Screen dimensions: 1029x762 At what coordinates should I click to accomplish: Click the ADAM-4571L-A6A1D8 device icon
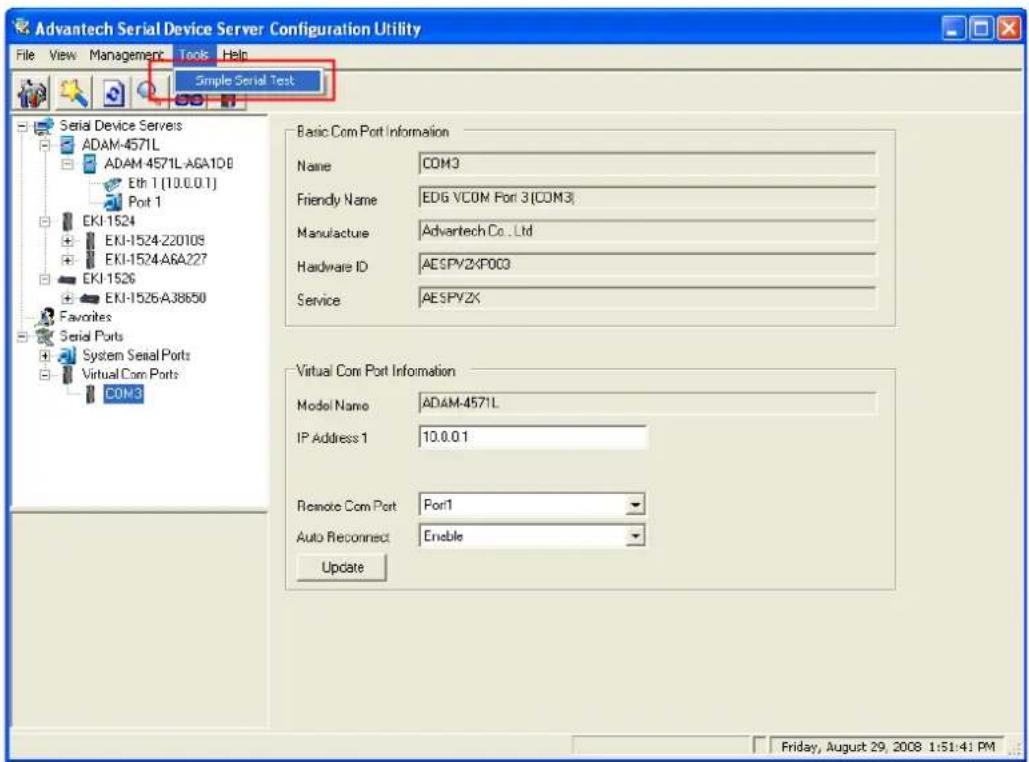click(90, 163)
